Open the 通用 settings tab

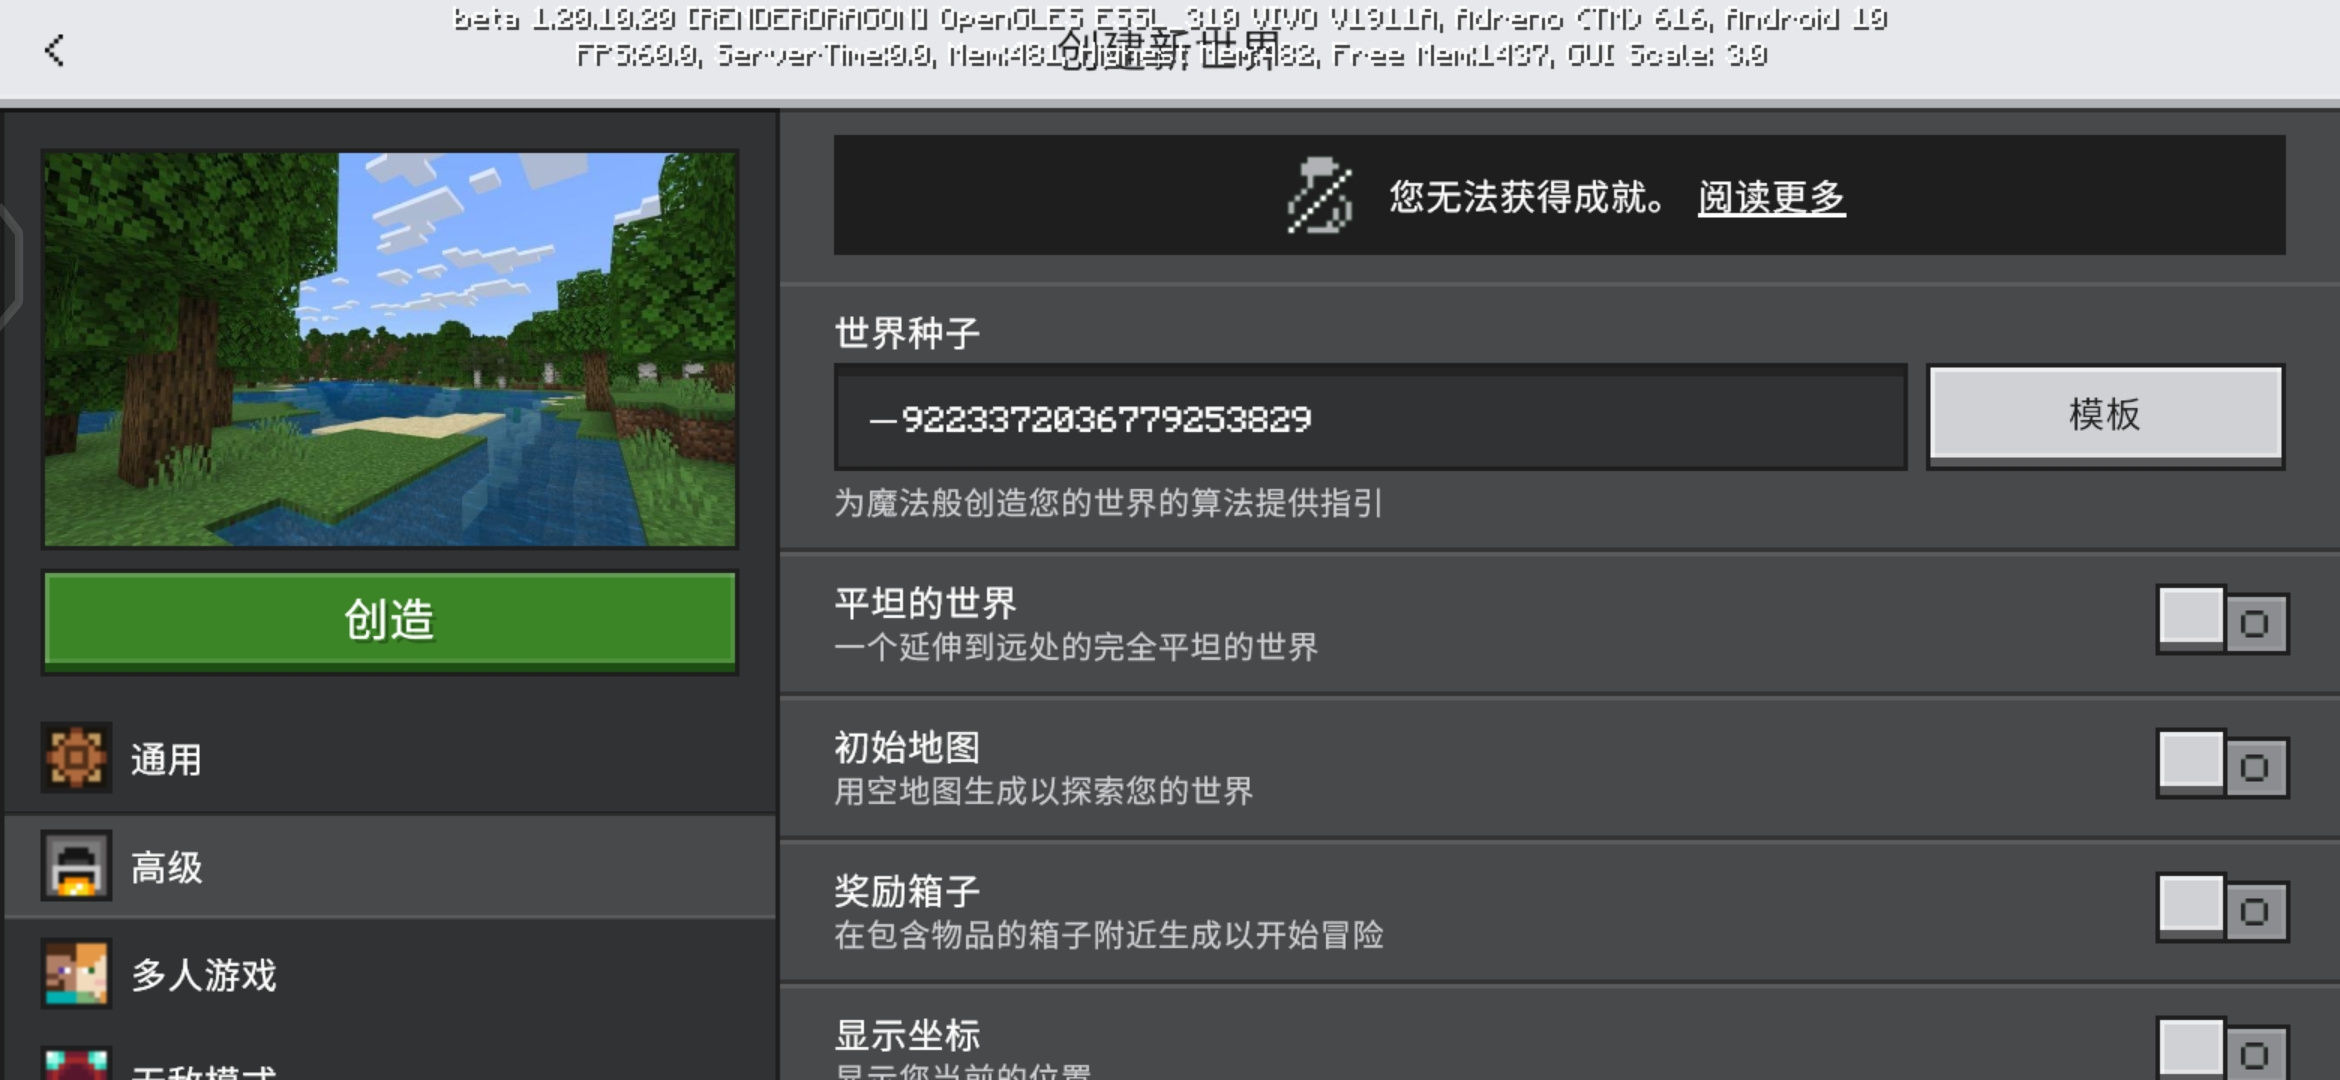pos(390,759)
